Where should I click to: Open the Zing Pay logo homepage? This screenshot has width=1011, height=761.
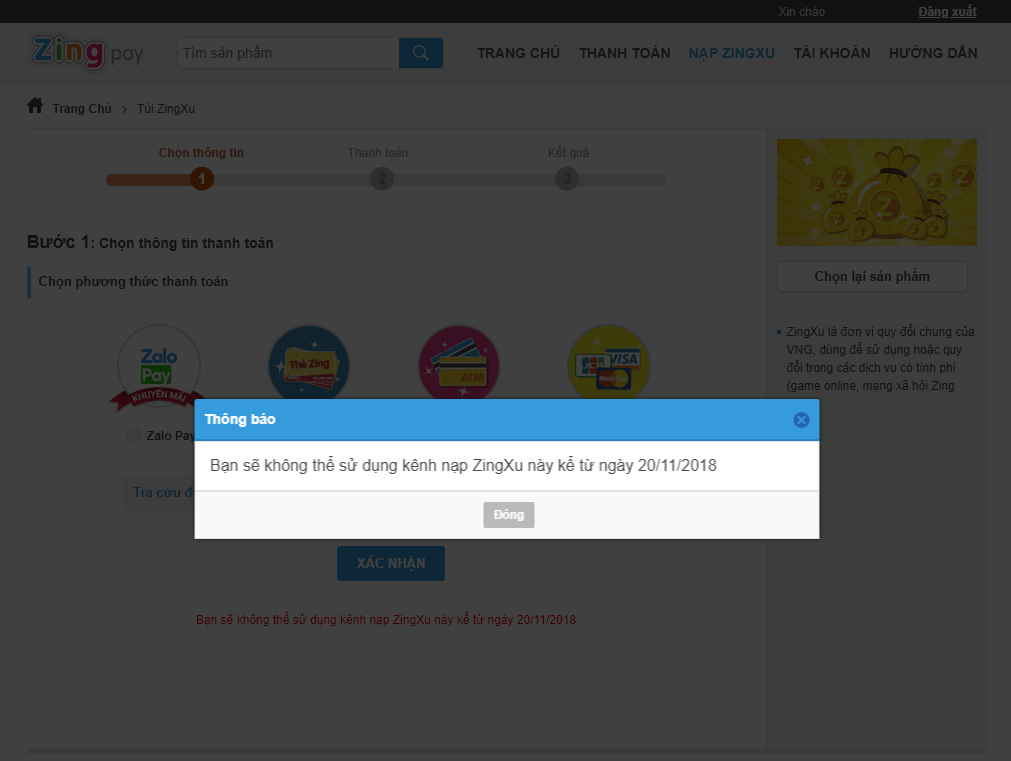click(x=86, y=52)
